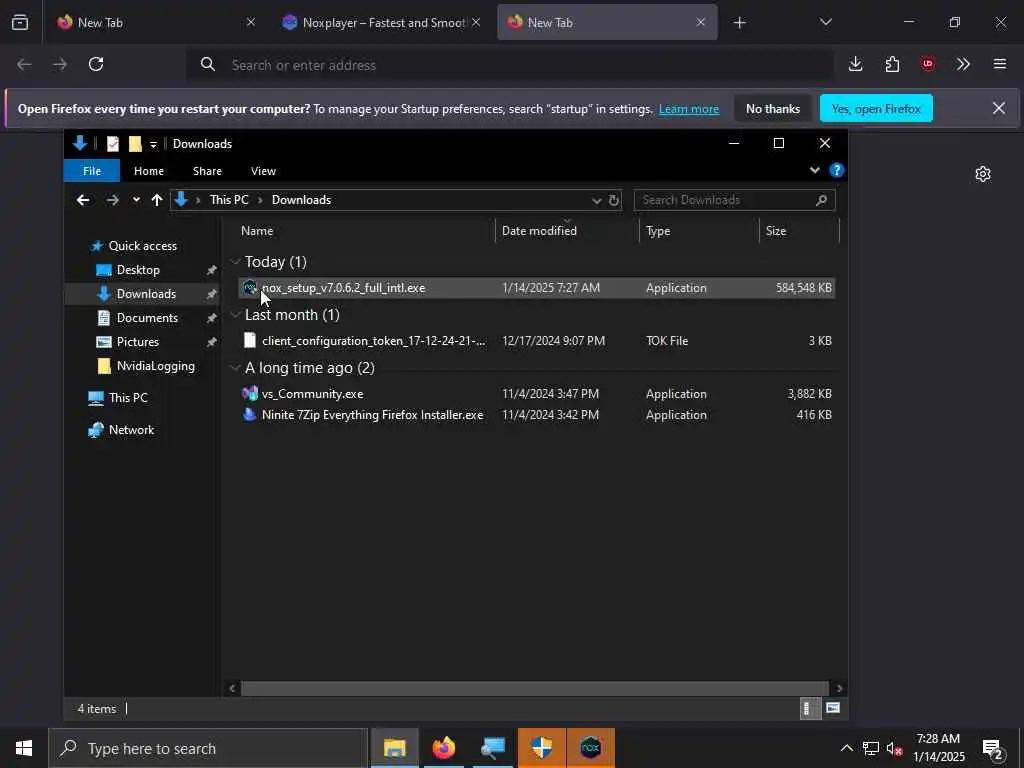Open NvidiaLogging folder in navigation pane

pos(155,366)
